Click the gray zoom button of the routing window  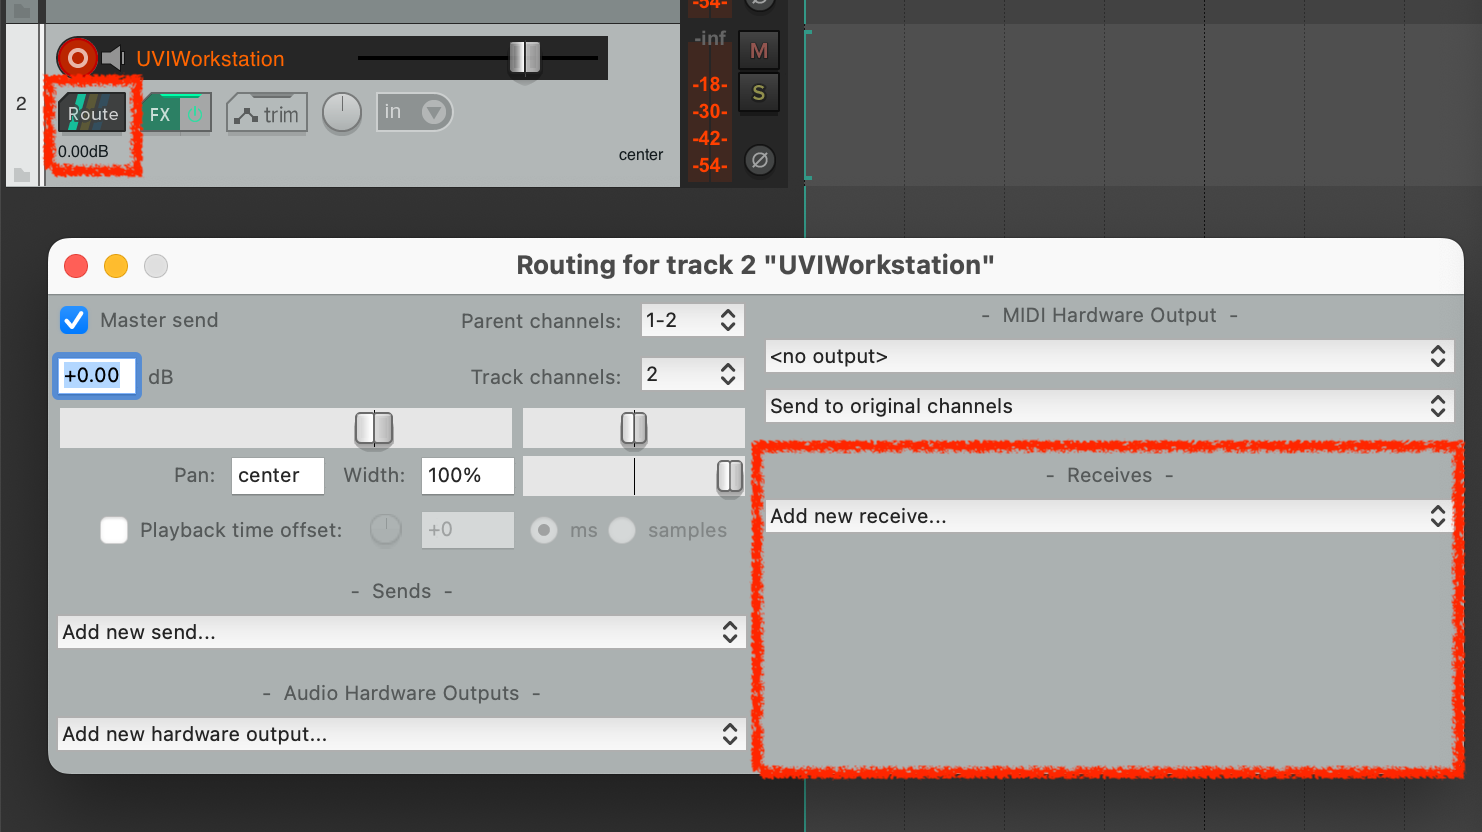156,266
